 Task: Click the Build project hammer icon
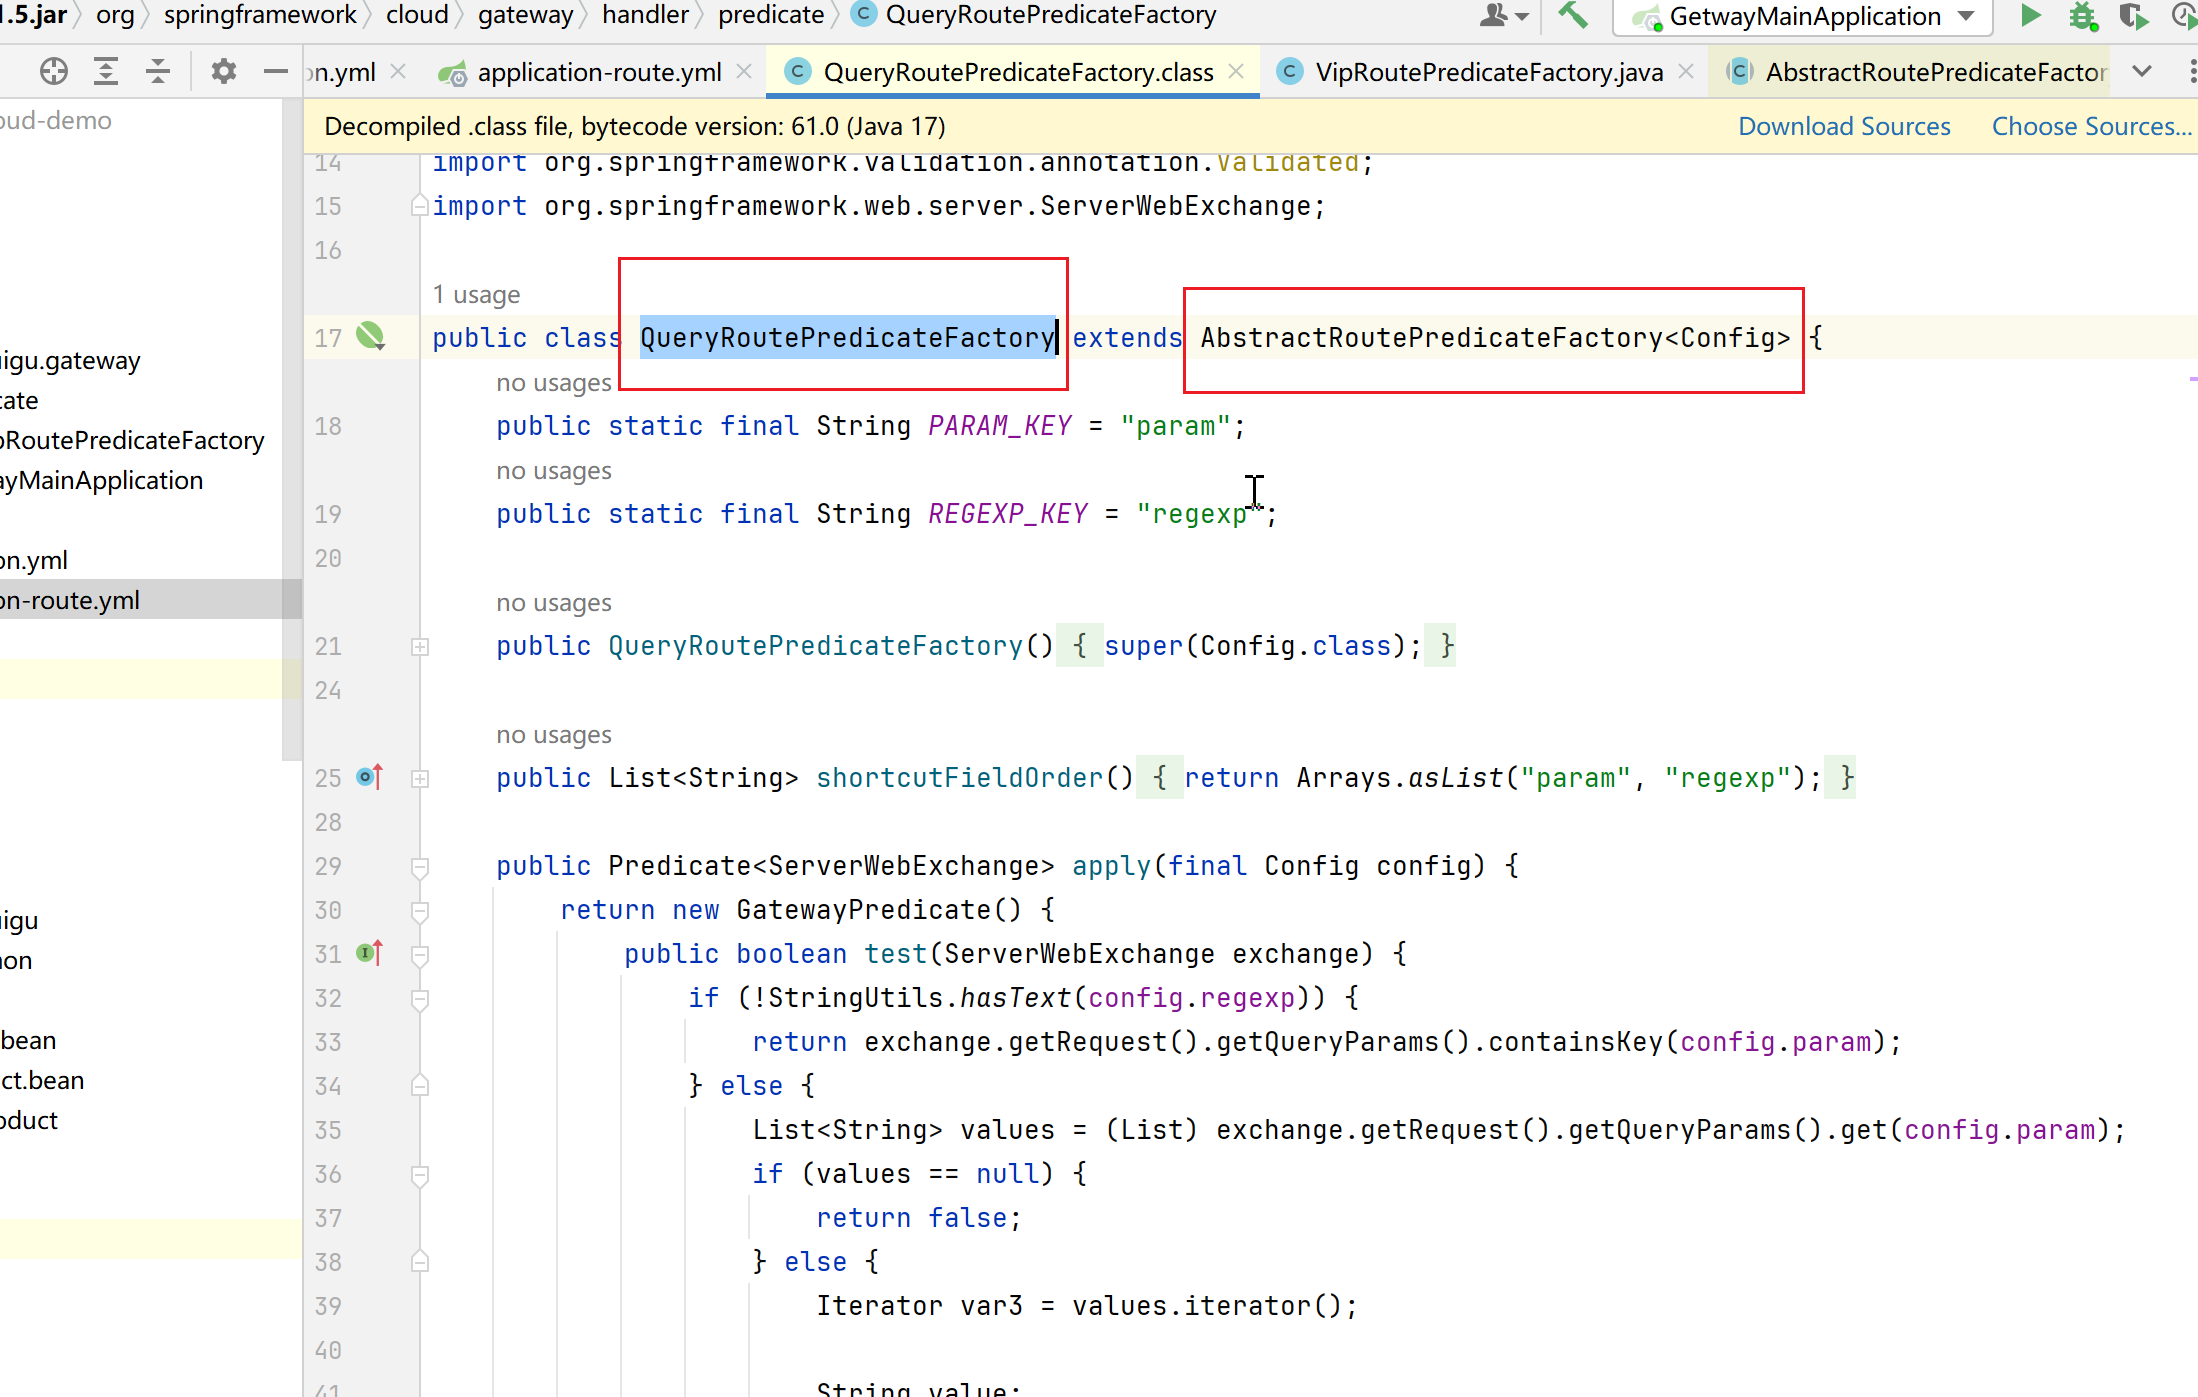(1573, 16)
